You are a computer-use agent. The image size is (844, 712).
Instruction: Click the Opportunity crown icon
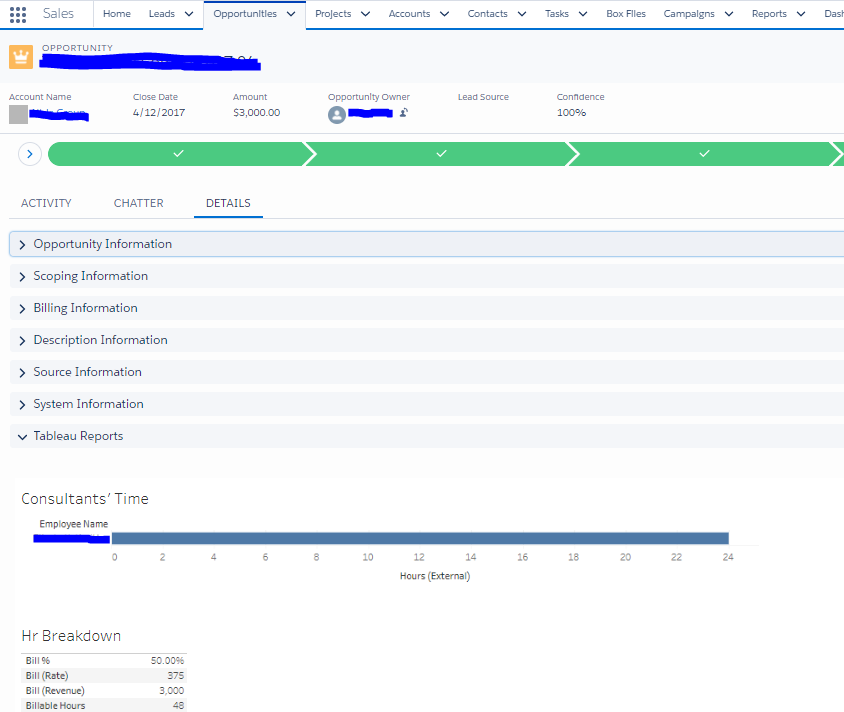pyautogui.click(x=19, y=57)
